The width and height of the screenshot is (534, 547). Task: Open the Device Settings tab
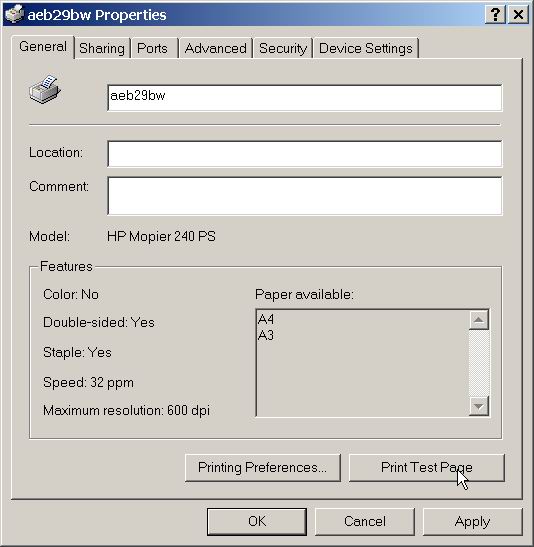pyautogui.click(x=366, y=48)
